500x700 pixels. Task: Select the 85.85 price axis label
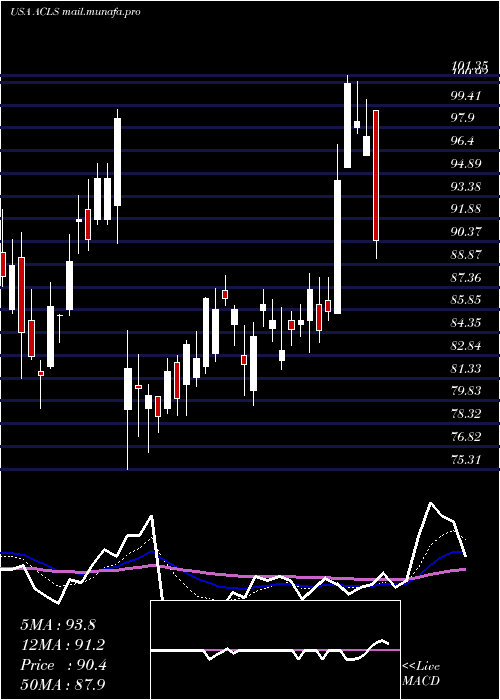click(x=466, y=300)
